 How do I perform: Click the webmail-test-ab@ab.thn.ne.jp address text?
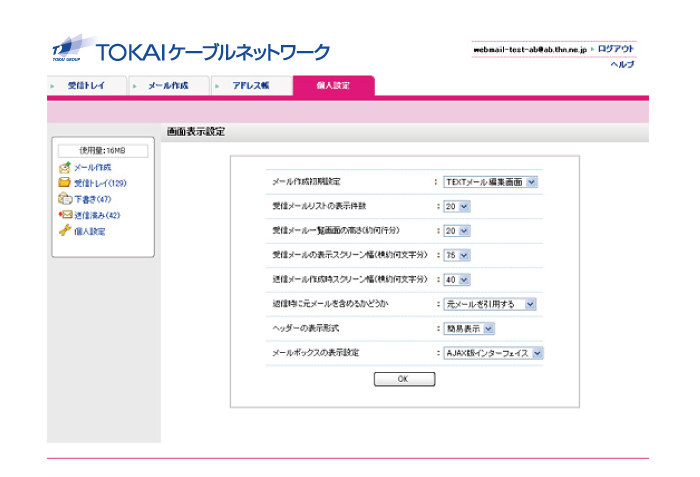pos(530,49)
